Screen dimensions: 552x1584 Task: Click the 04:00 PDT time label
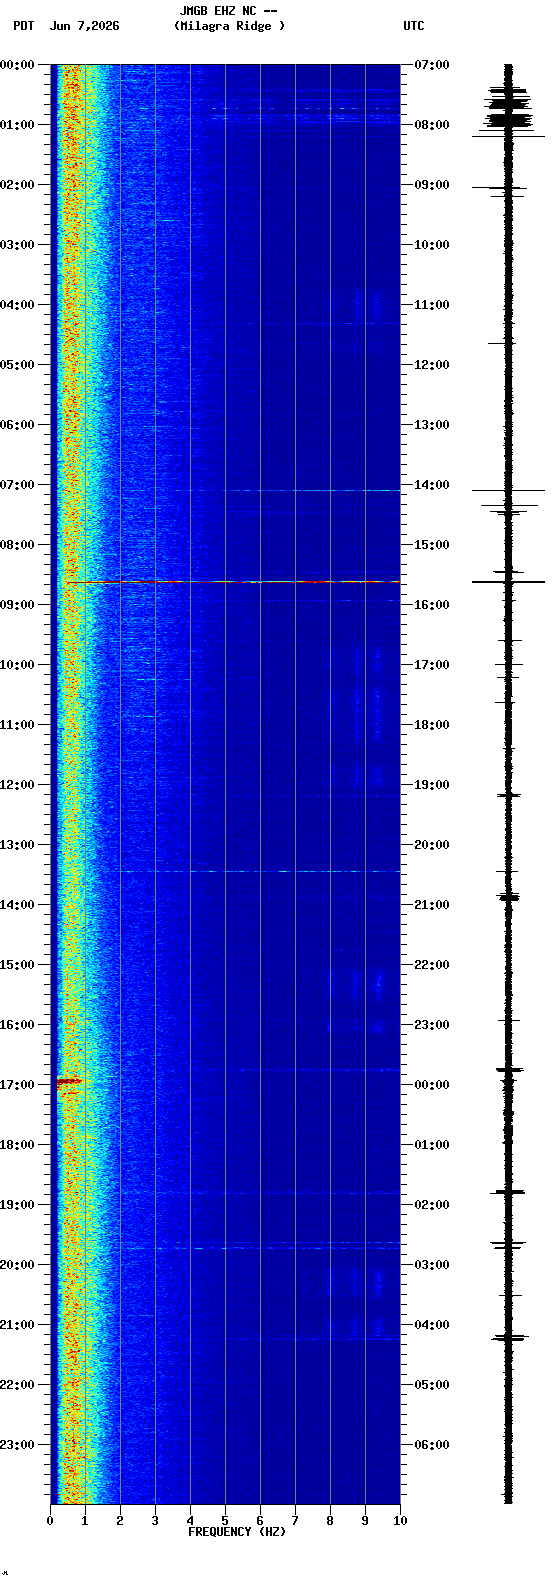[17, 305]
